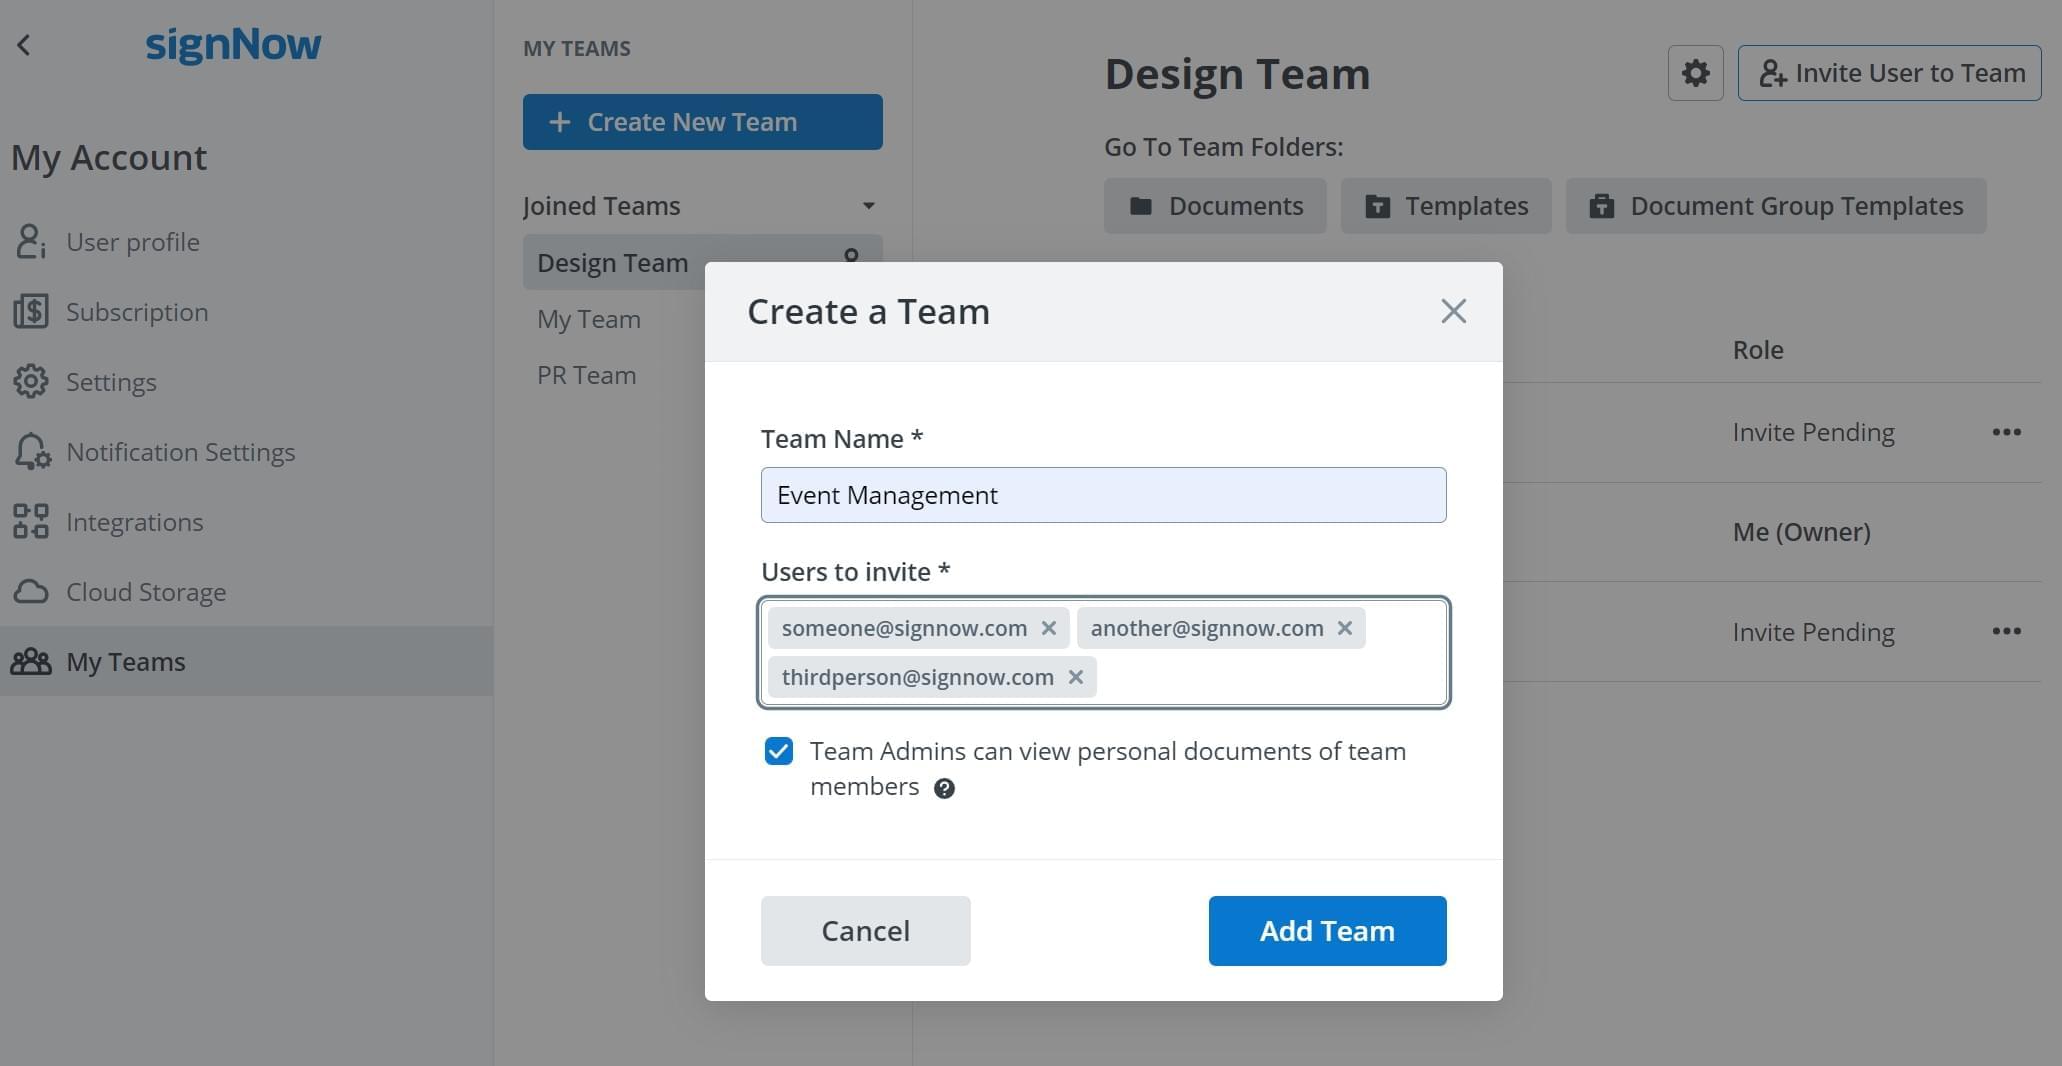Viewport: 2062px width, 1066px height.
Task: Remove another@signnow.com email tag
Action: pyautogui.click(x=1344, y=628)
